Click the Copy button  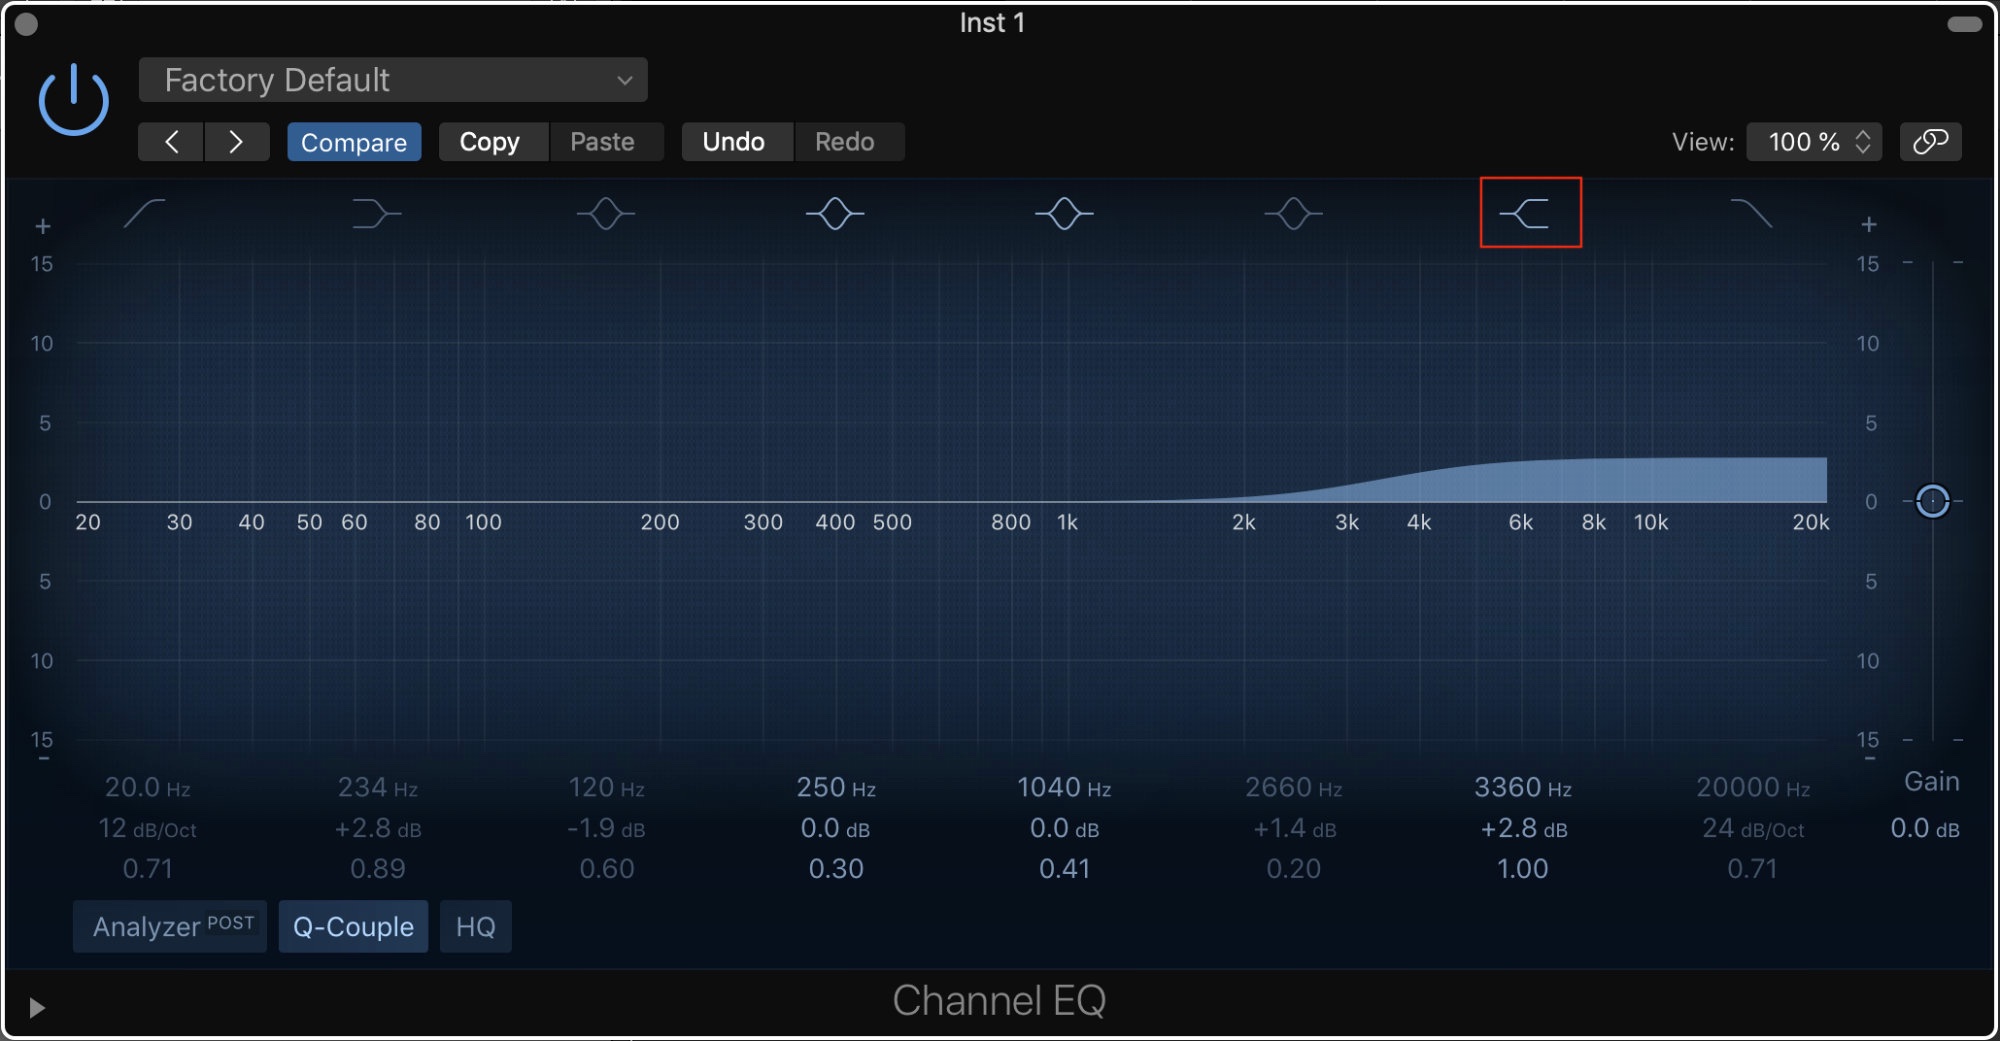click(490, 142)
